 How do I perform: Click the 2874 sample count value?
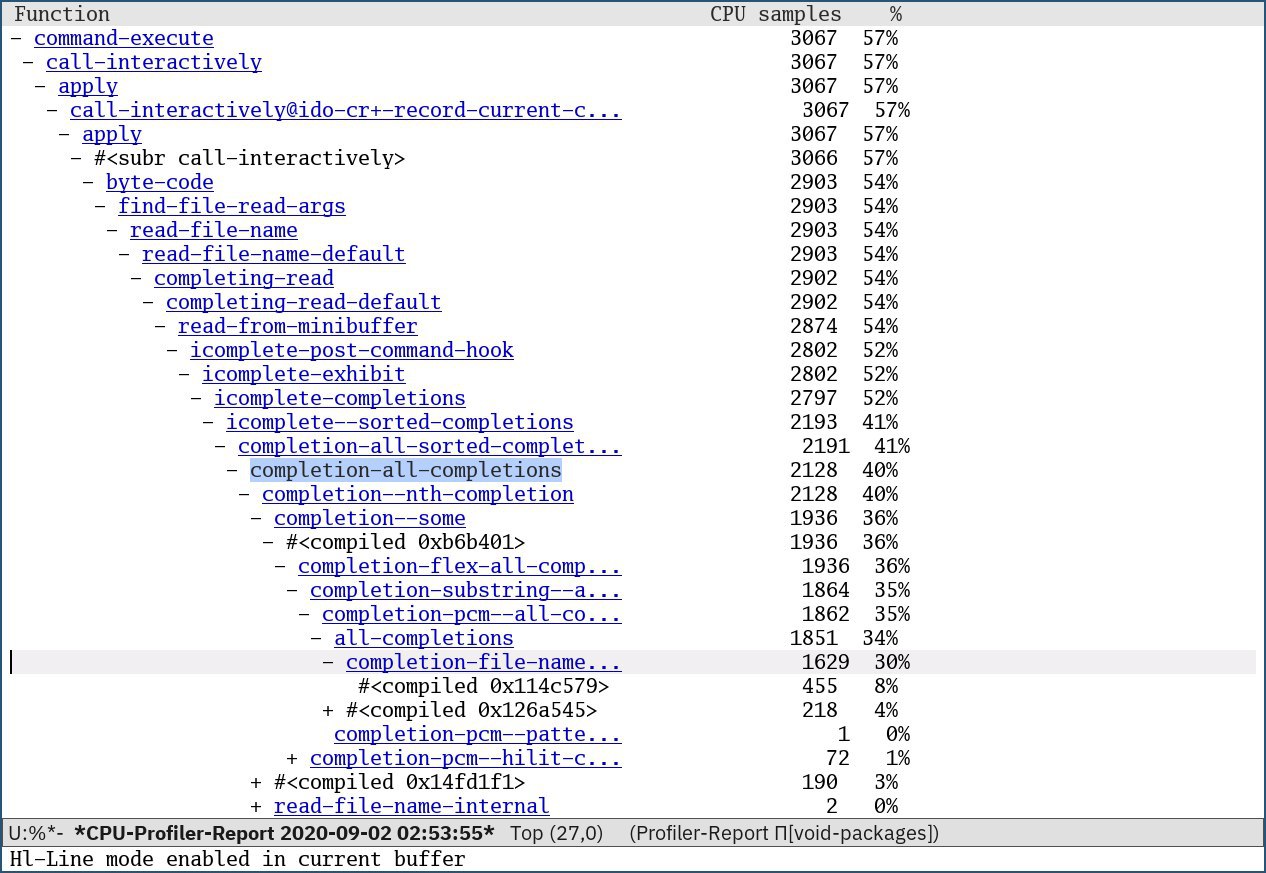814,326
